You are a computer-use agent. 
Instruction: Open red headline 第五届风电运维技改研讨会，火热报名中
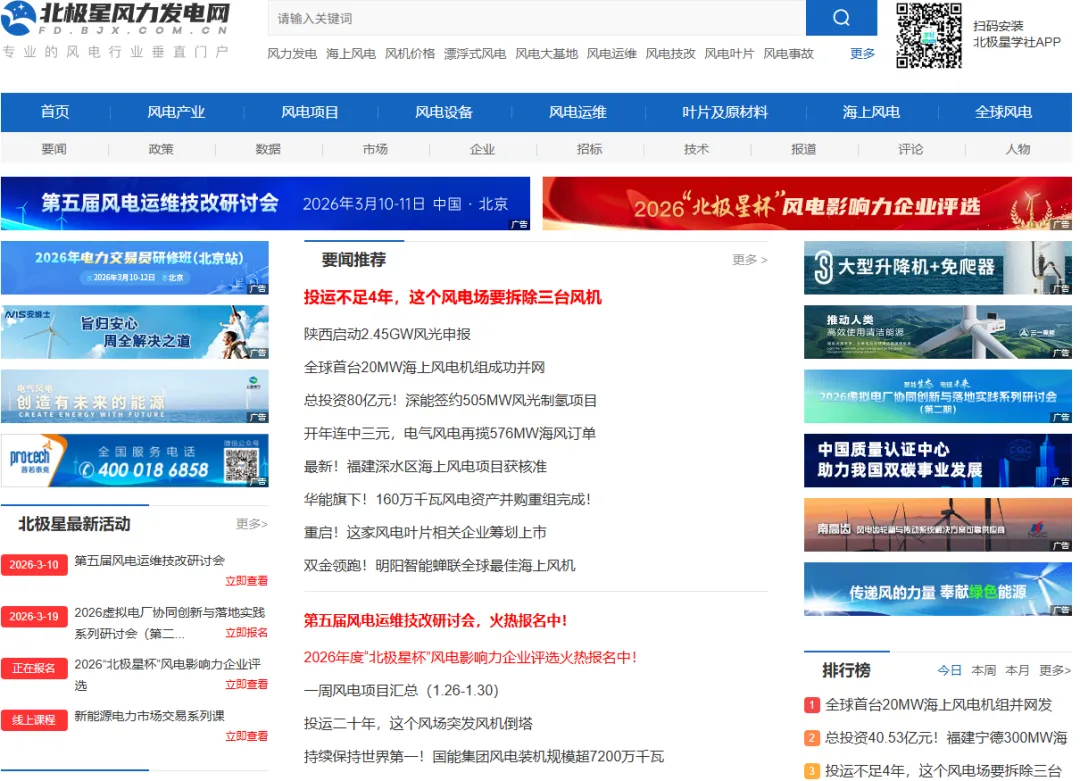pos(435,621)
